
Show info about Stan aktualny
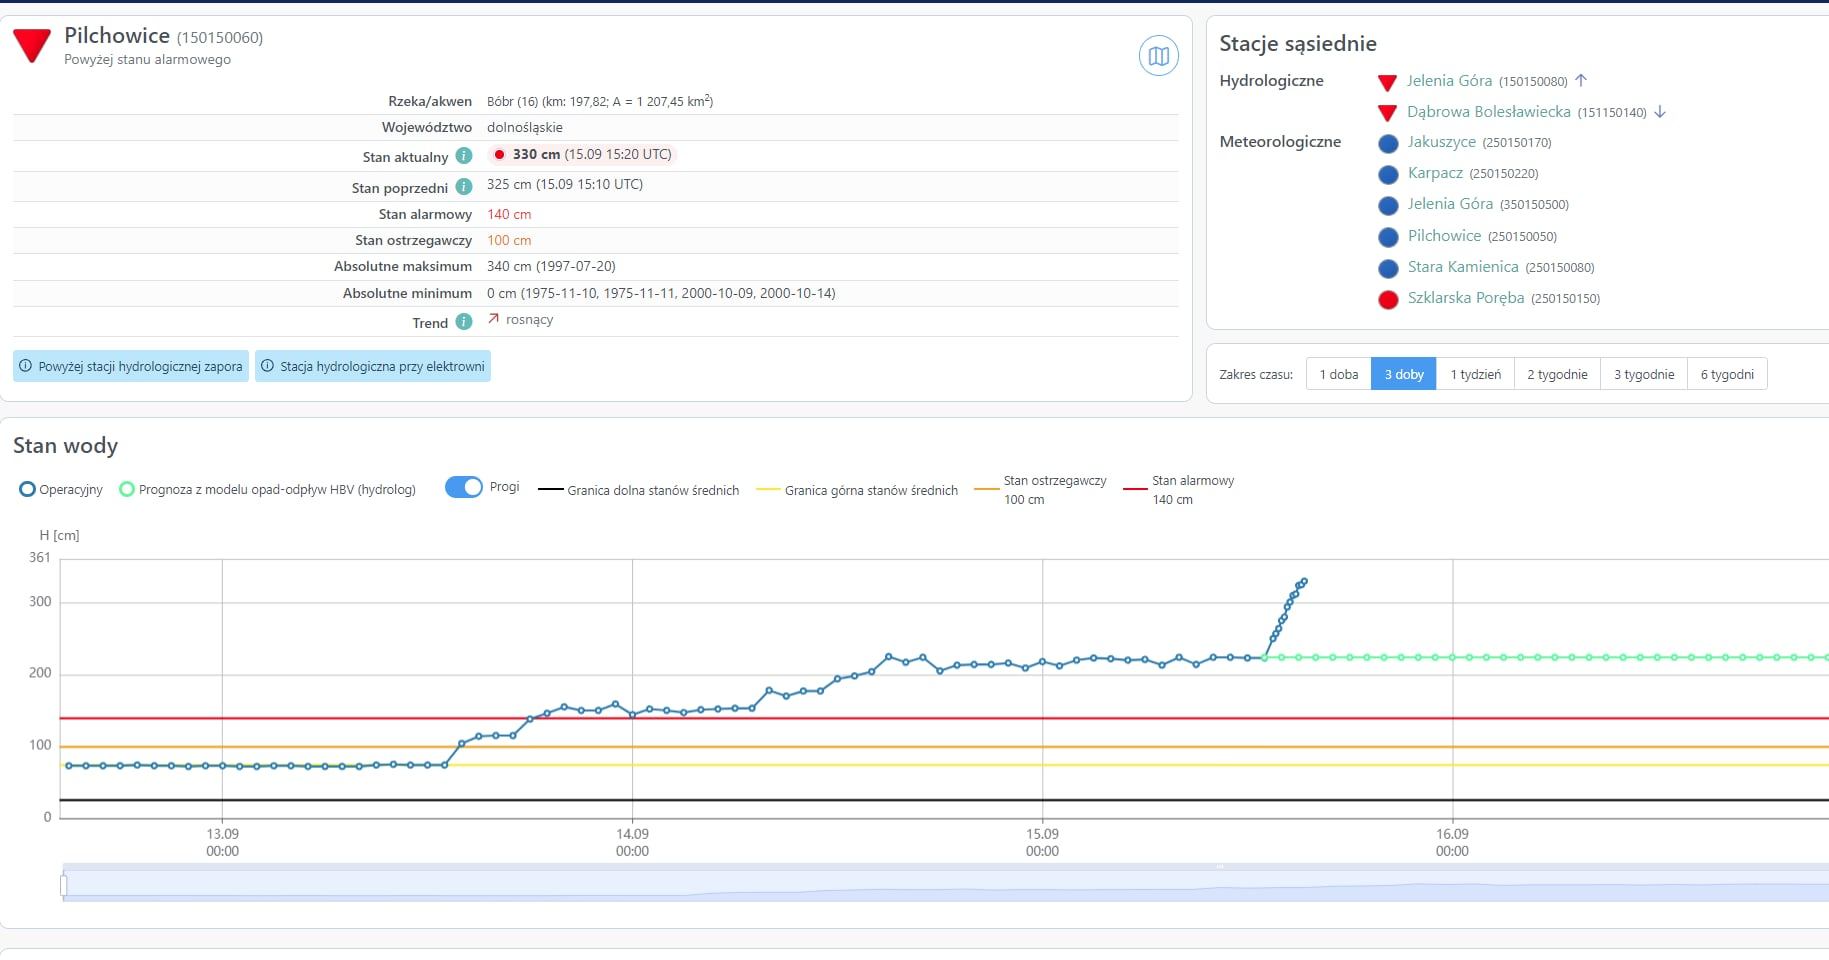tap(464, 156)
